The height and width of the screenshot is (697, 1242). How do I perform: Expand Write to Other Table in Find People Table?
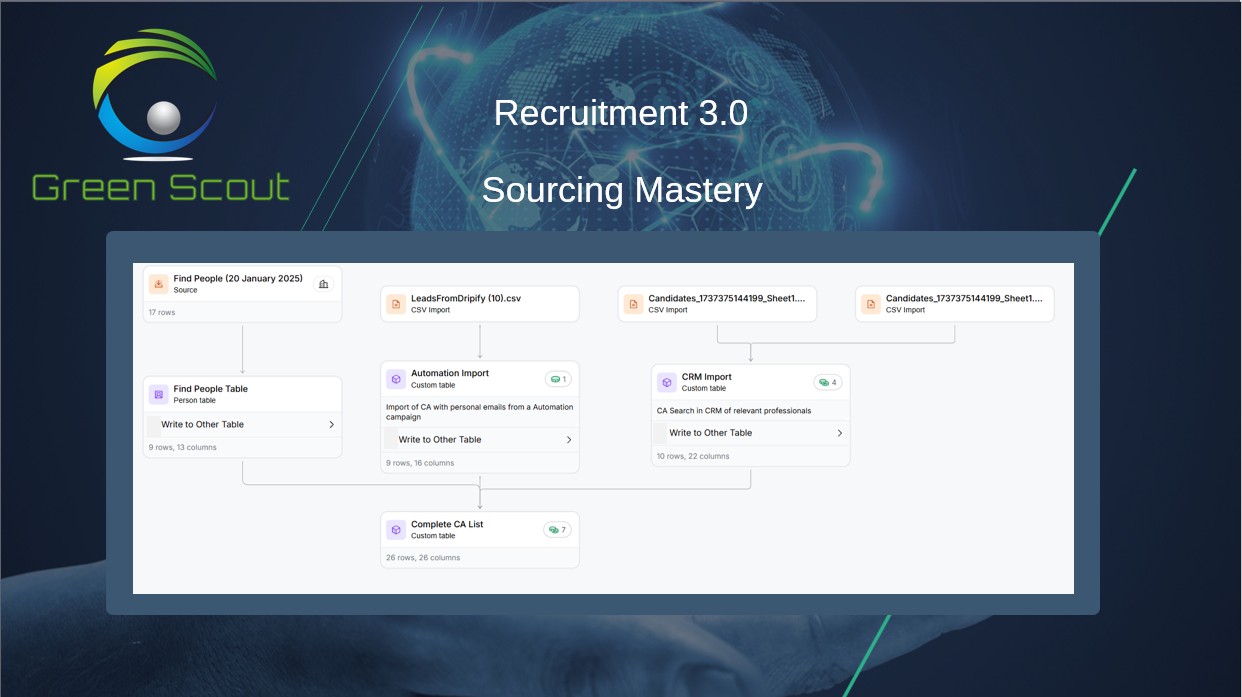coord(331,425)
